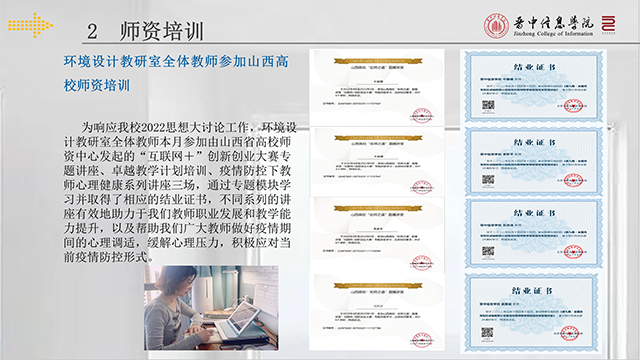Select the topmost white gold-banner certificate image

pos(377,87)
